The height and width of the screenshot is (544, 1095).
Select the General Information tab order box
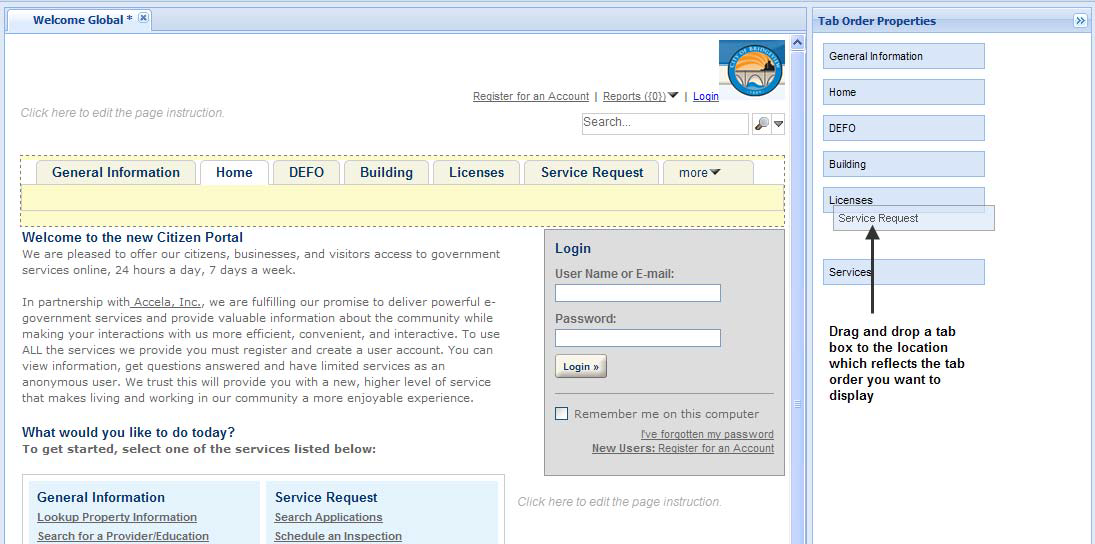coord(903,56)
